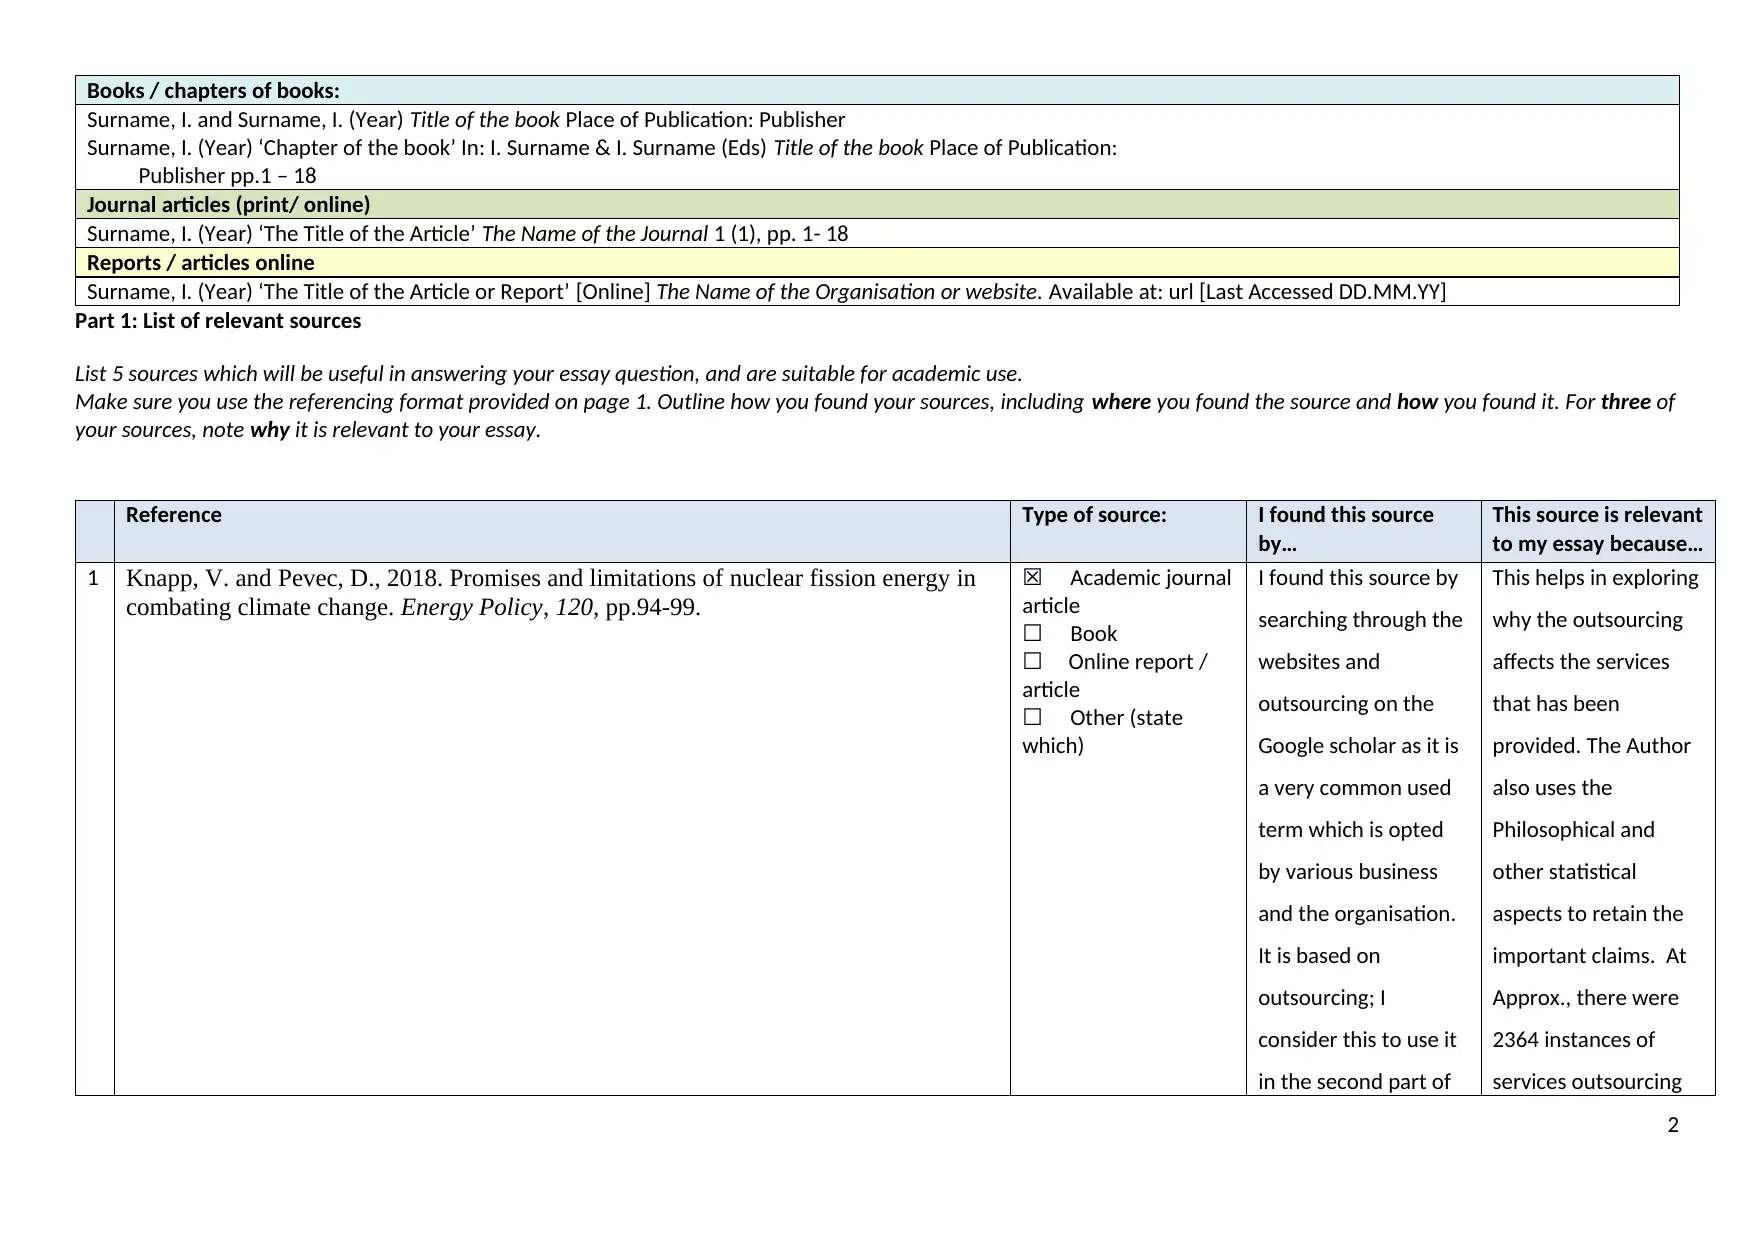Click 'by various business' text

[1348, 872]
